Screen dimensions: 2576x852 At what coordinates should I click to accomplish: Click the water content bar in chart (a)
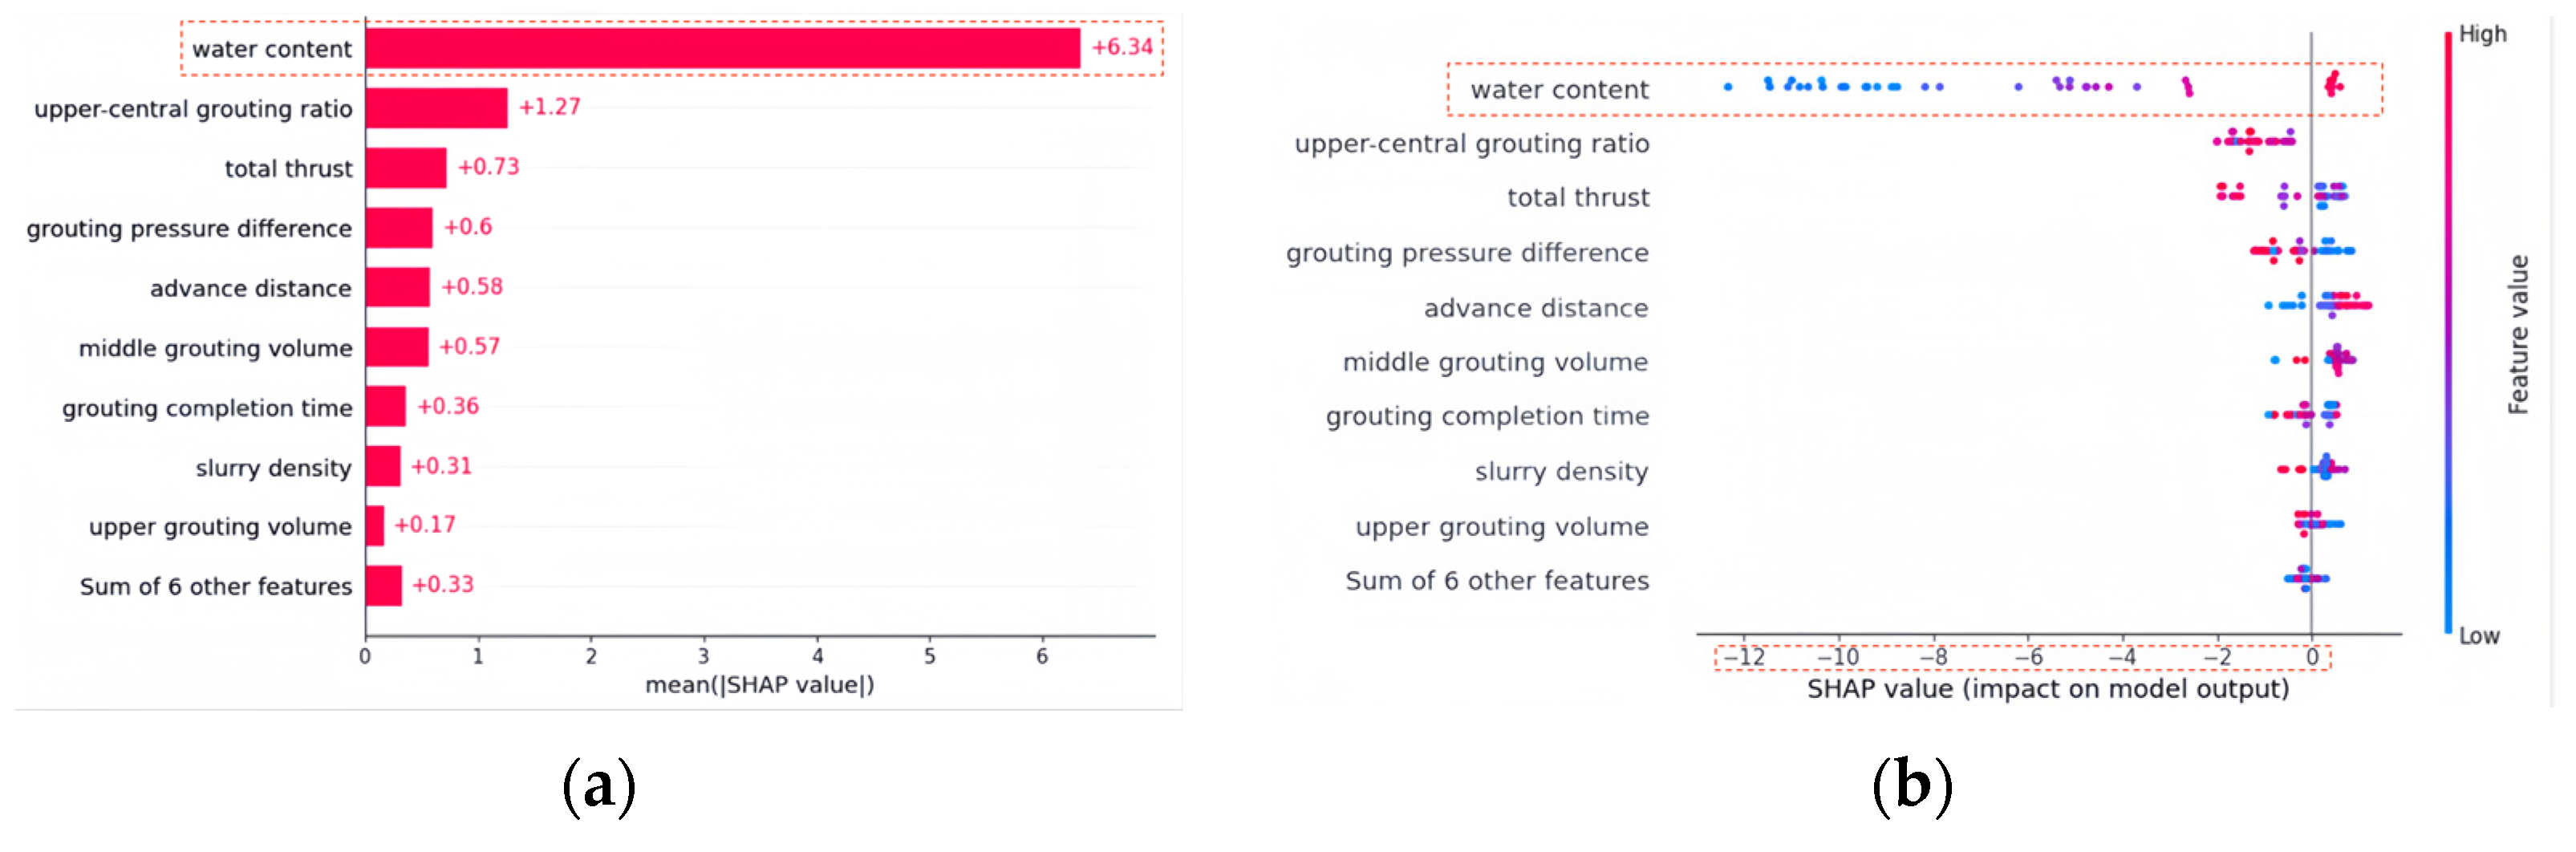pyautogui.click(x=722, y=48)
